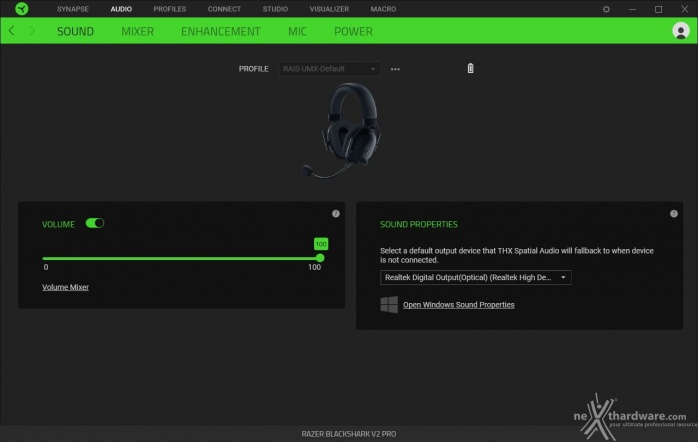Go back with the left arrow
The image size is (698, 442).
point(12,31)
